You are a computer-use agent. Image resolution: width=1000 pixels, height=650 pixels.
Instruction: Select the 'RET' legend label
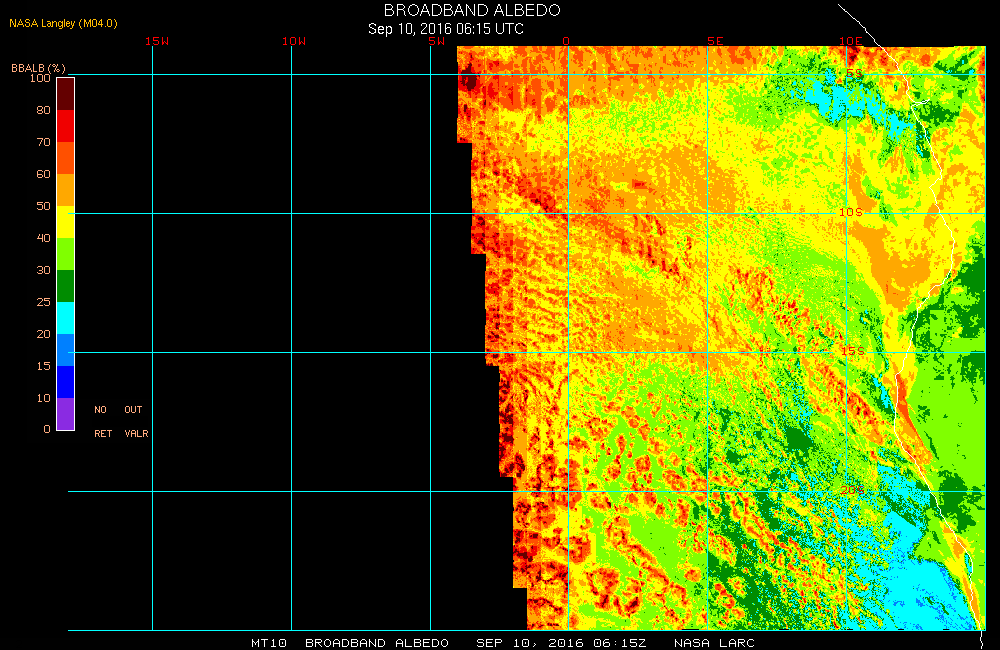pos(103,434)
